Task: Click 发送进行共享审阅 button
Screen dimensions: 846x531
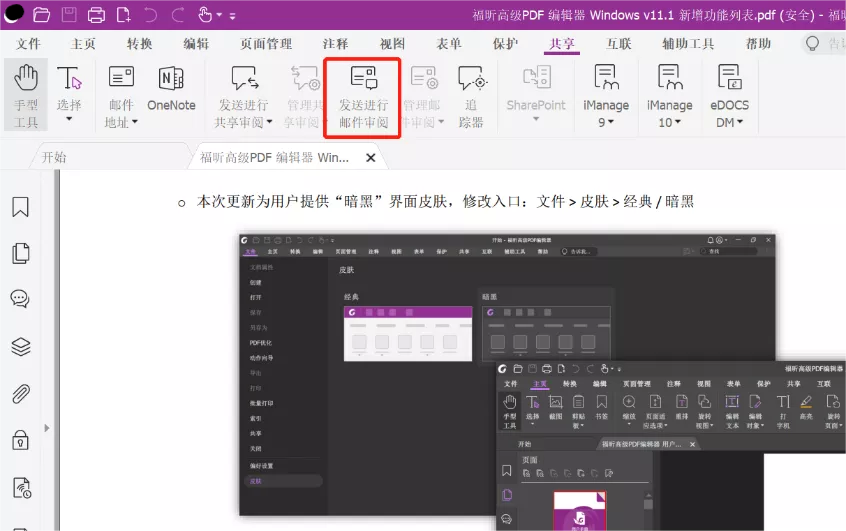Action: pos(243,96)
